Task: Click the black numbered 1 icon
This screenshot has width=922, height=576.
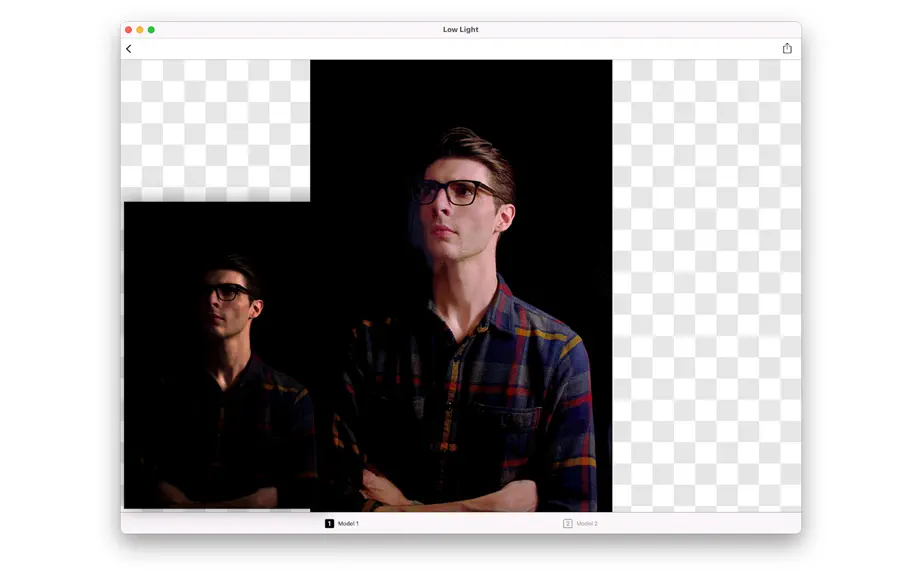Action: [x=329, y=523]
